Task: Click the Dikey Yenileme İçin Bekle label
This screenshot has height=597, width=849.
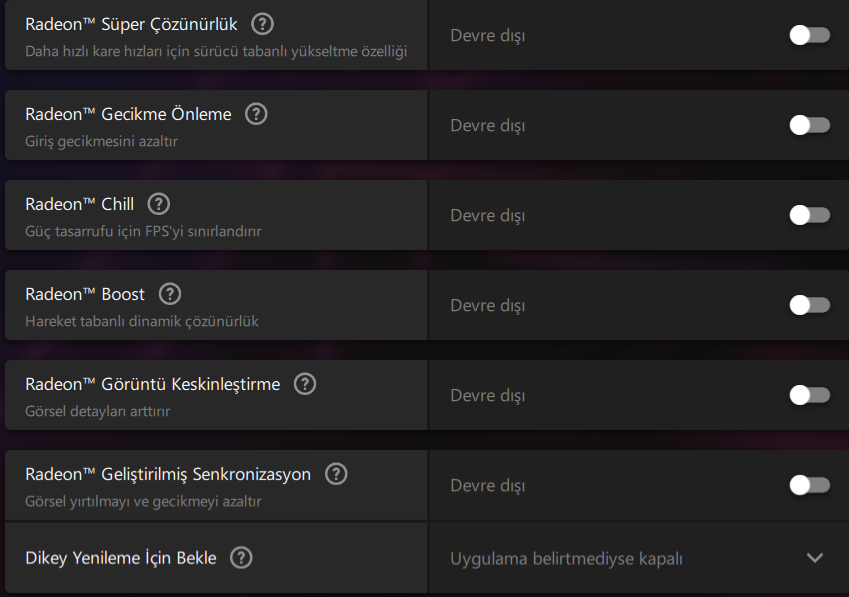Action: pyautogui.click(x=120, y=558)
